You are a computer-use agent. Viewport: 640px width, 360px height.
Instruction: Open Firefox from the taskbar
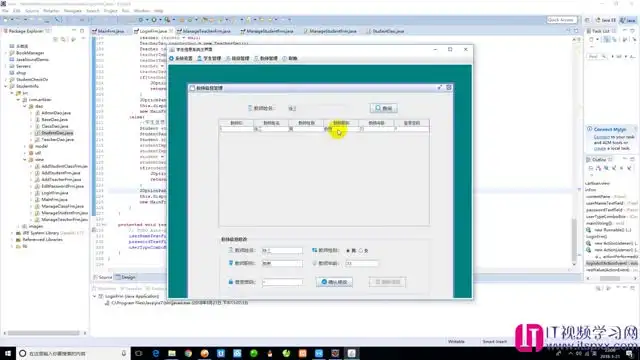click(x=204, y=353)
